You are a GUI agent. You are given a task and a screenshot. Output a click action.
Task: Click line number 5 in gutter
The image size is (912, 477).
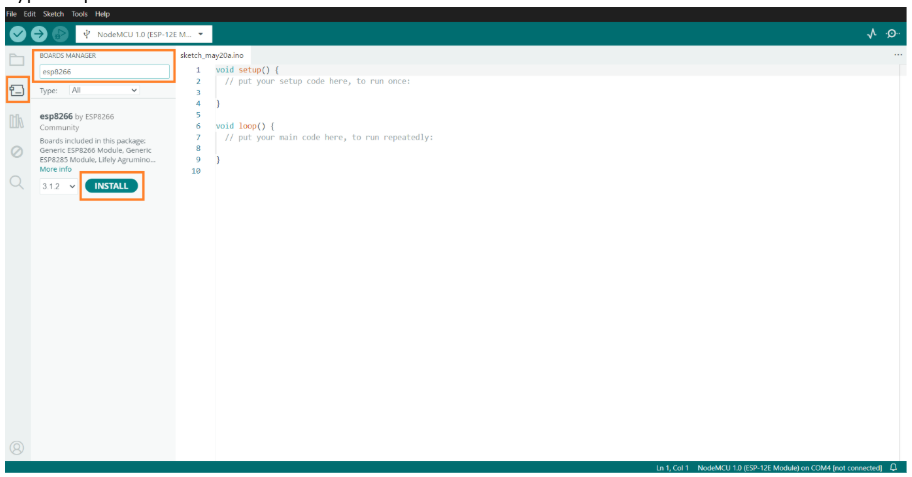[x=198, y=115]
